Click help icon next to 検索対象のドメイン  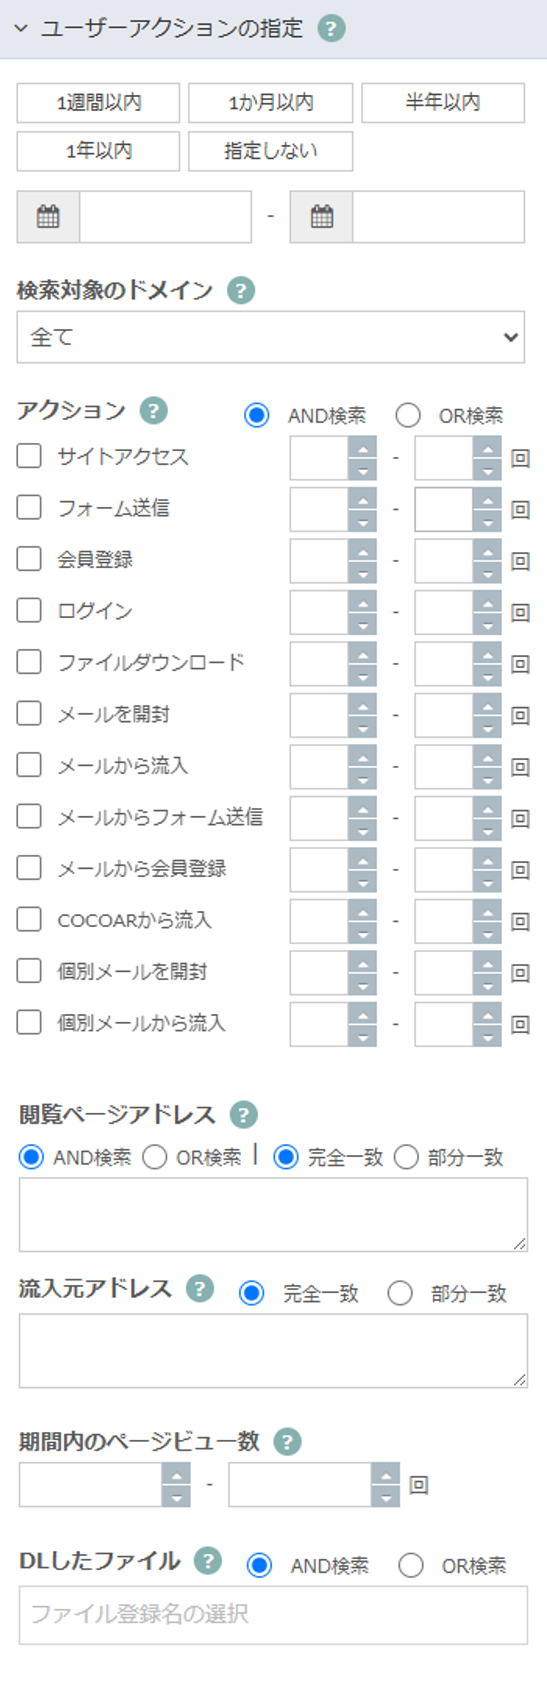[x=241, y=290]
